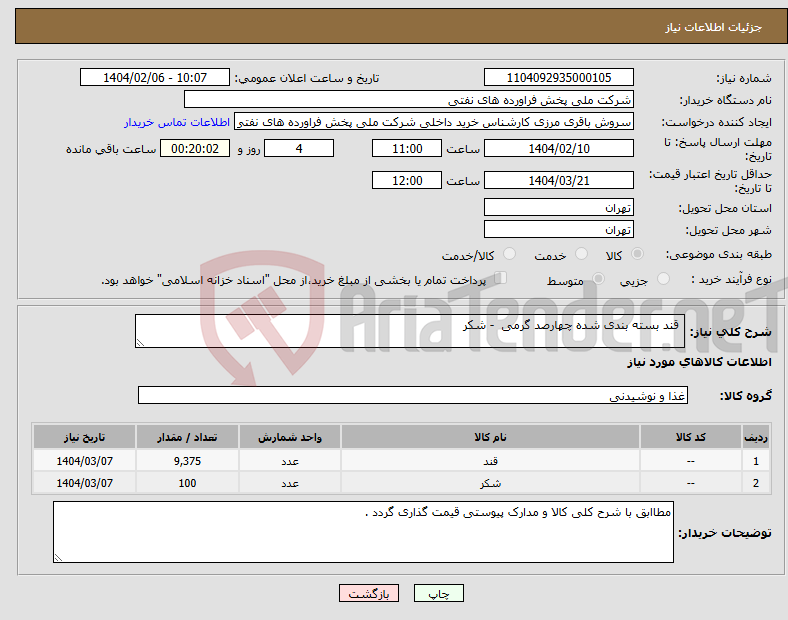788x620 pixels.
Task: Select the جزیی purchase type radio
Action: coord(663,278)
